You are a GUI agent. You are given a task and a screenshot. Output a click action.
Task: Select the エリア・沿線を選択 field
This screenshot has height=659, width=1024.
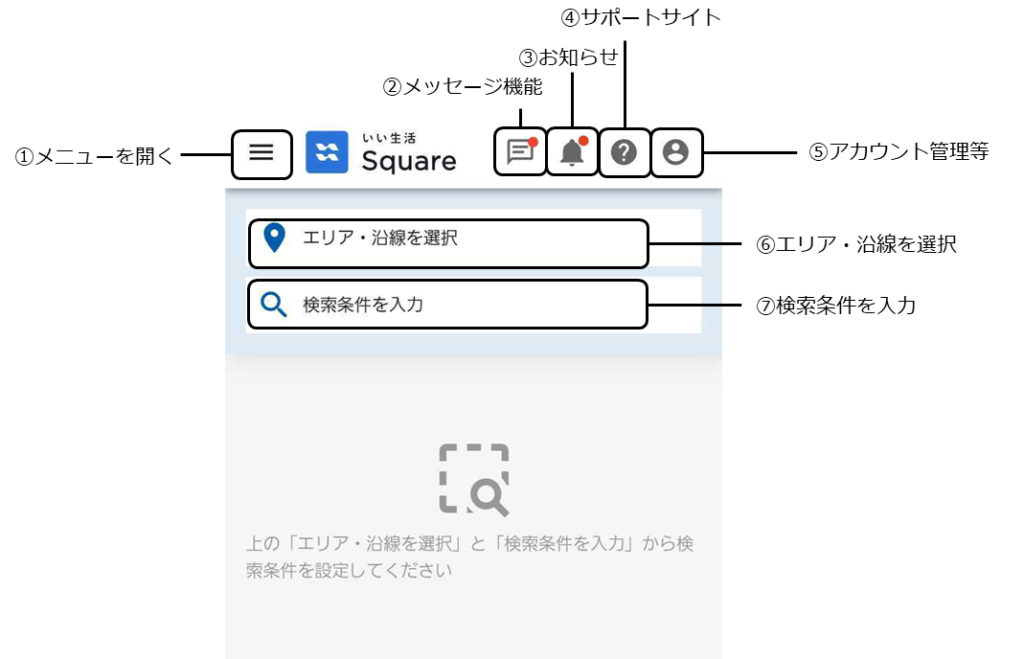click(x=448, y=244)
